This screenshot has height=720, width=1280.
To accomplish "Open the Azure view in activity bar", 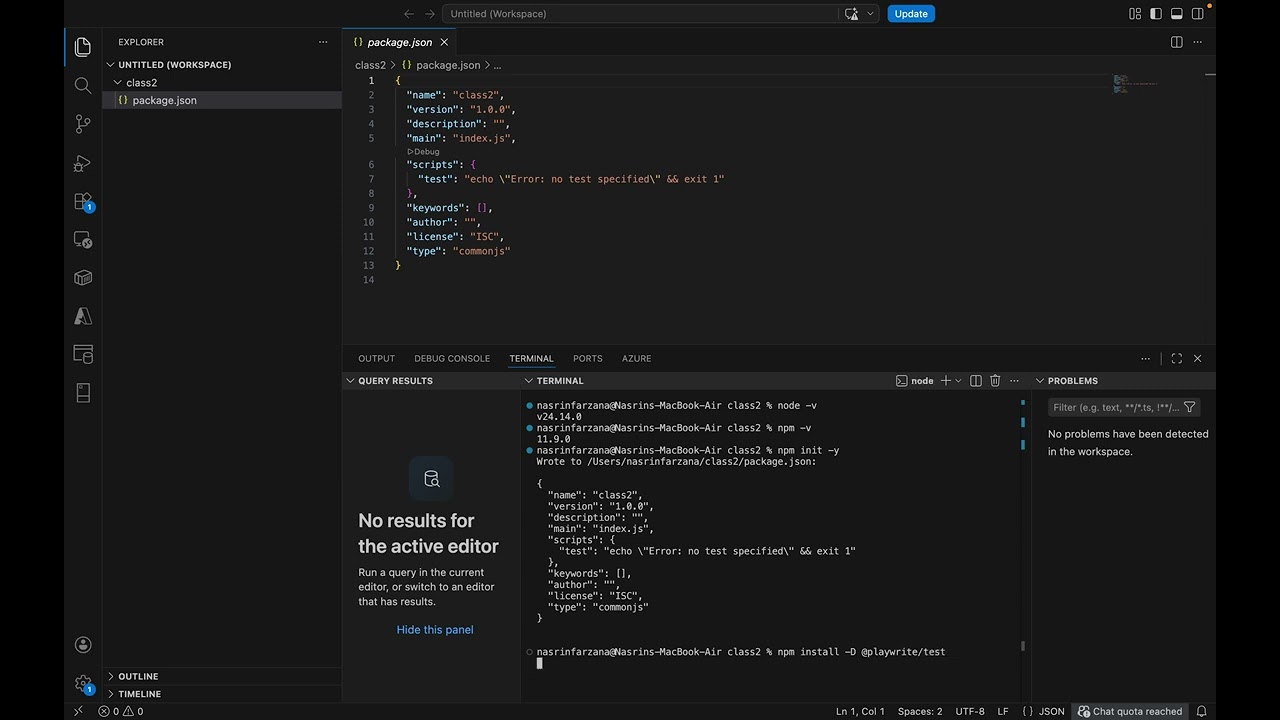I will (83, 316).
